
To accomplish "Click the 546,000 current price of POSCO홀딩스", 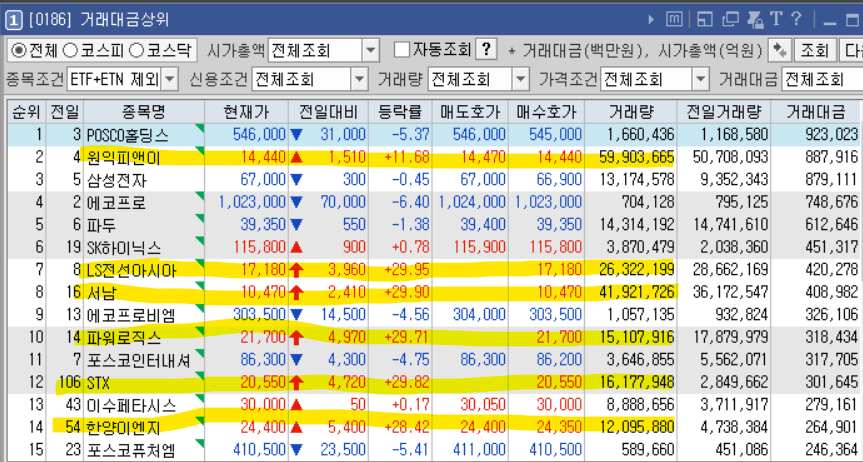I will tap(259, 135).
